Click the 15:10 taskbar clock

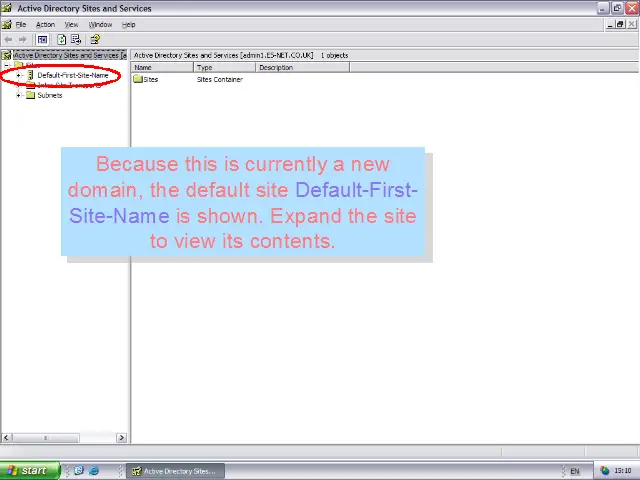tap(623, 471)
